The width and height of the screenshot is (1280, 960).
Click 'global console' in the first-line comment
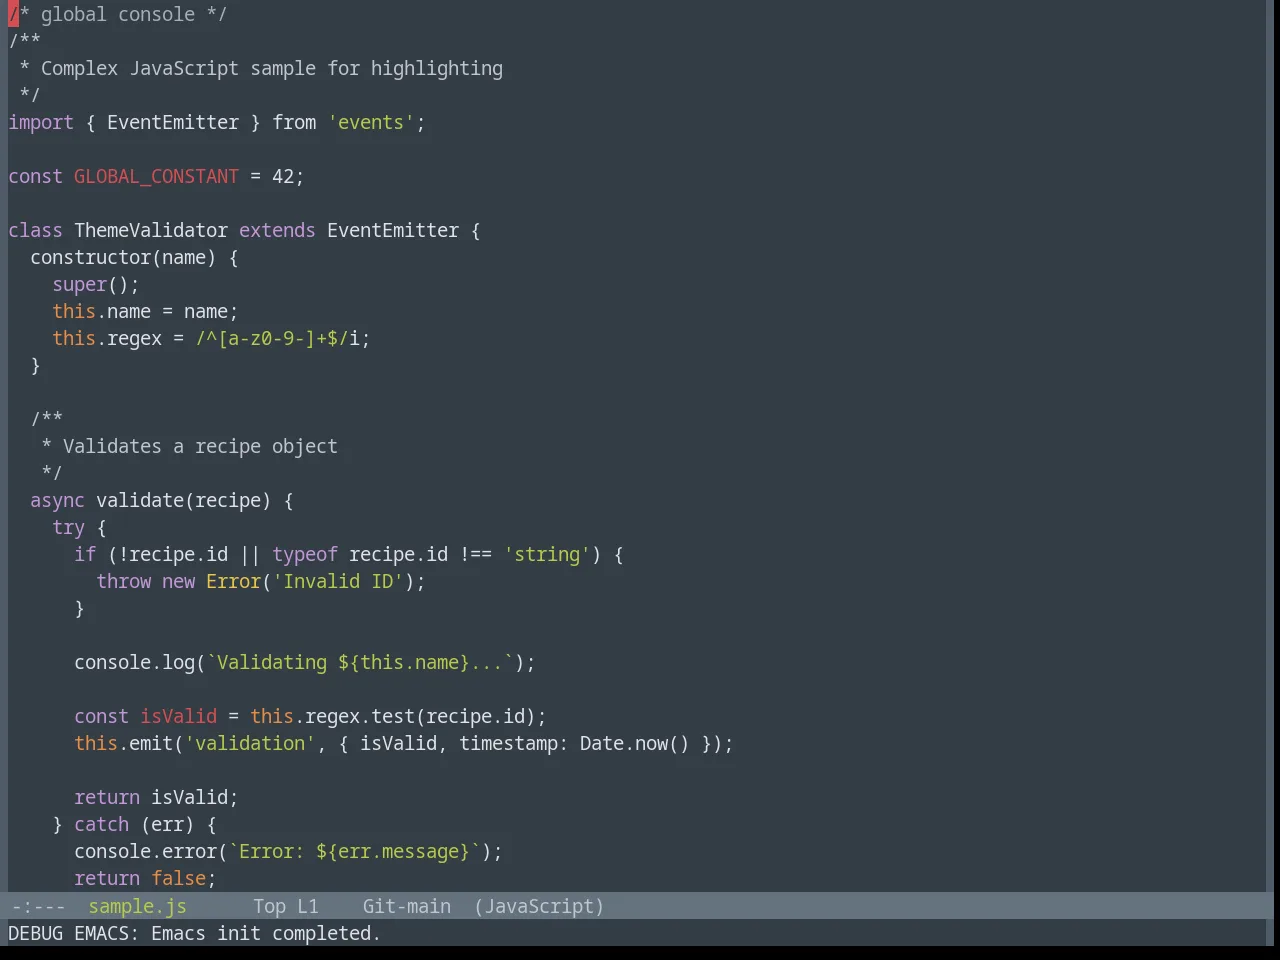(118, 14)
